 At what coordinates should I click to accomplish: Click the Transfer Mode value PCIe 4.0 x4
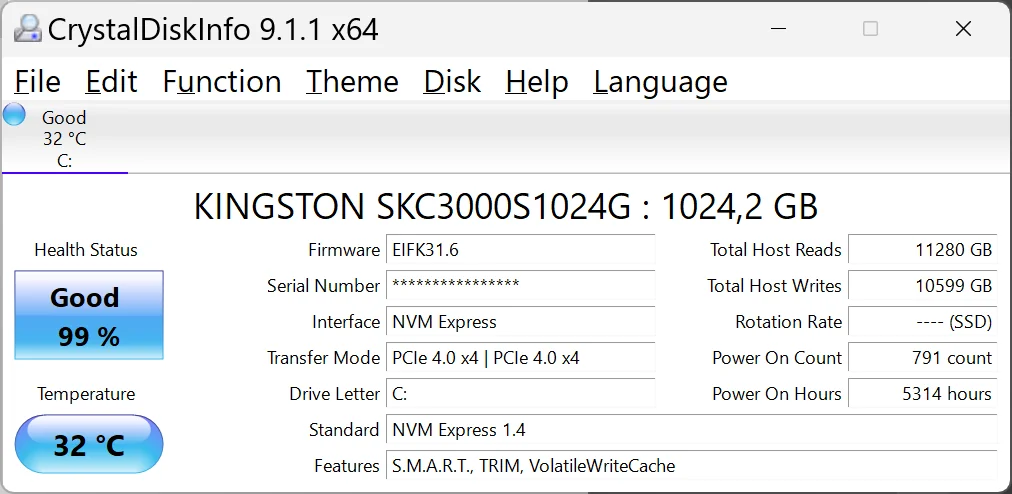pos(520,358)
